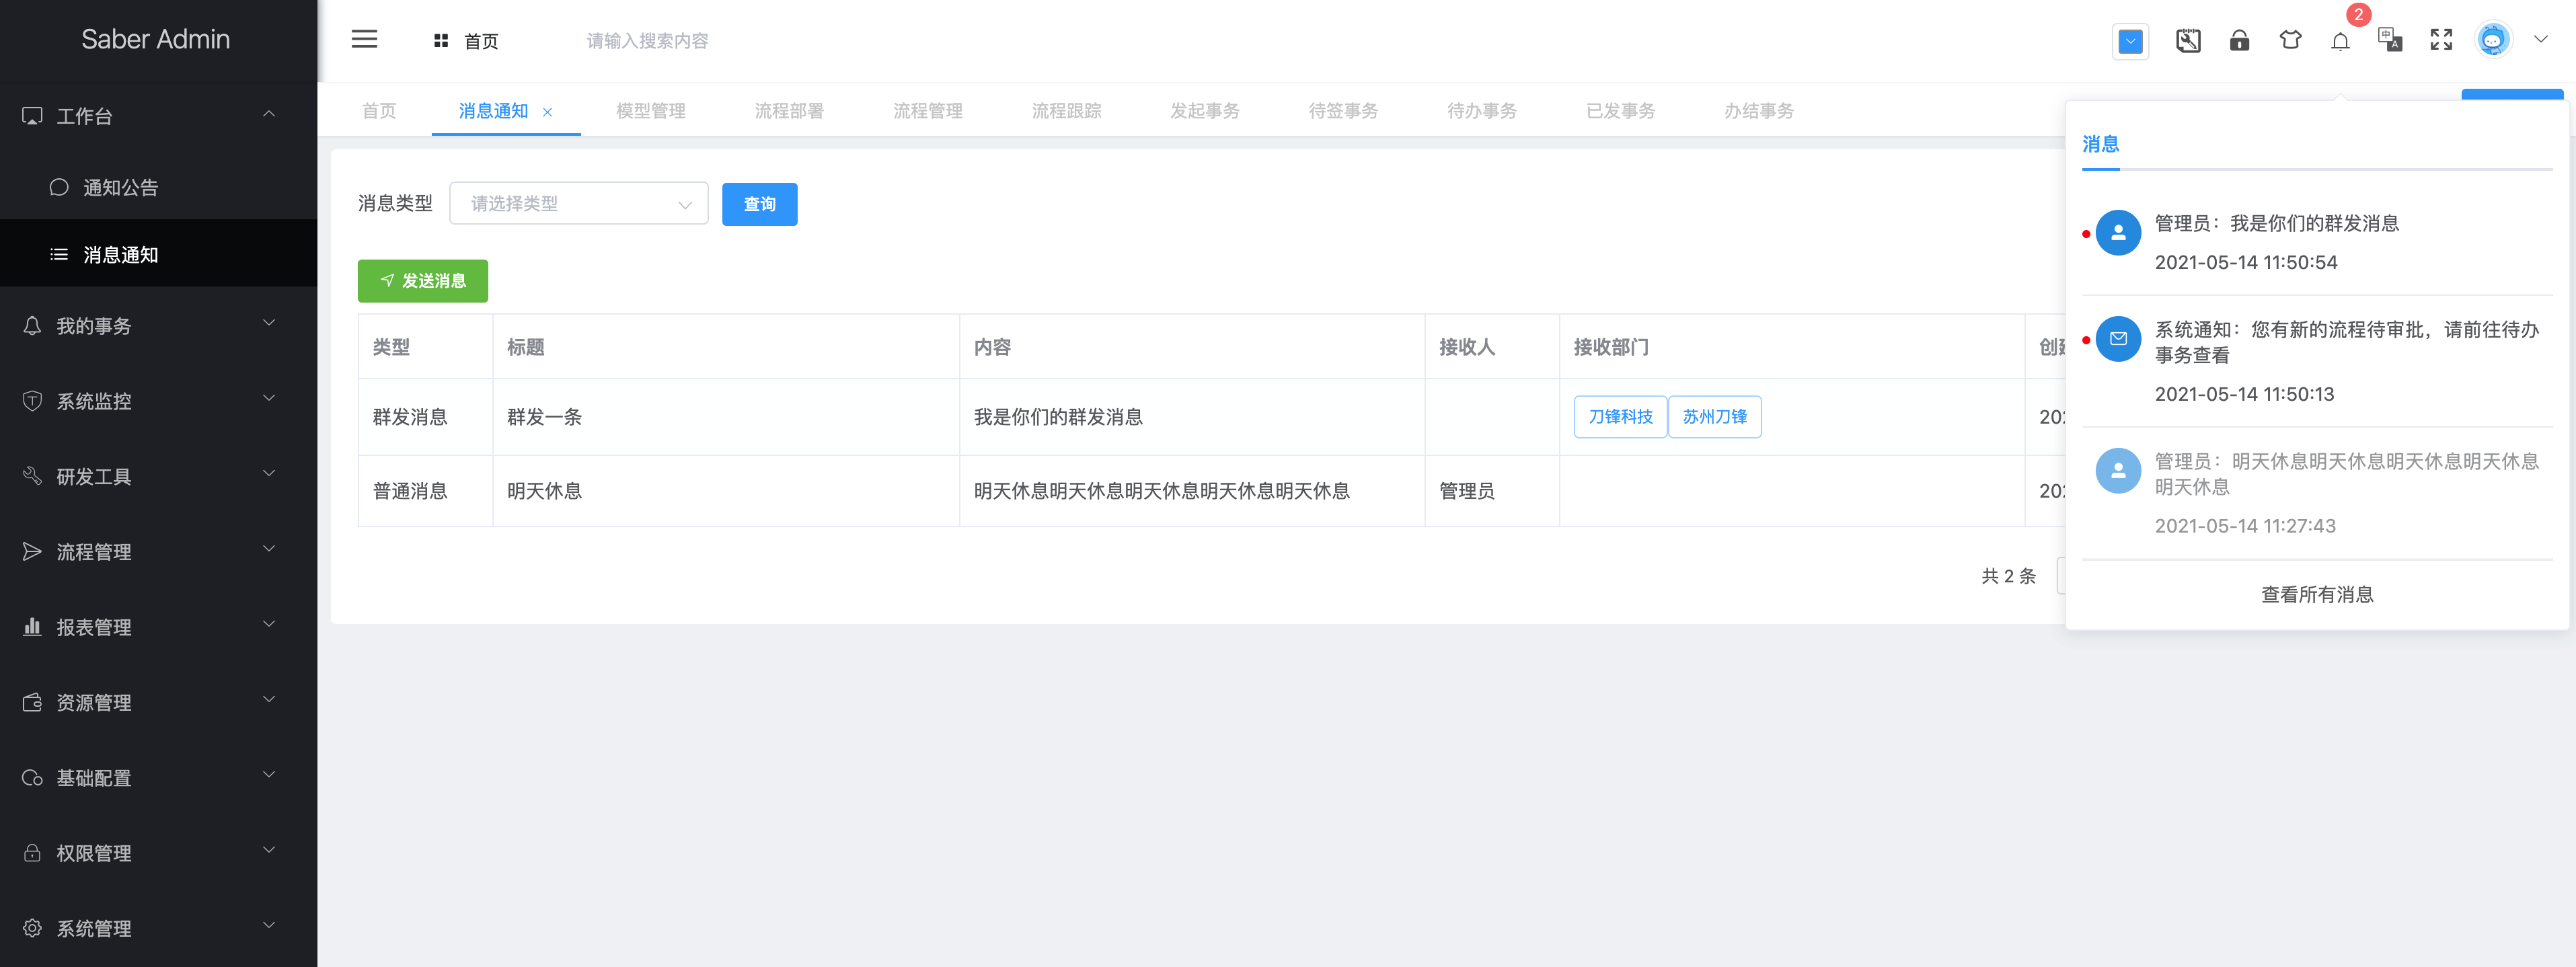Screen dimensions: 2576x967
Task: Open the debug log wrench-notepad icon
Action: tap(2188, 40)
